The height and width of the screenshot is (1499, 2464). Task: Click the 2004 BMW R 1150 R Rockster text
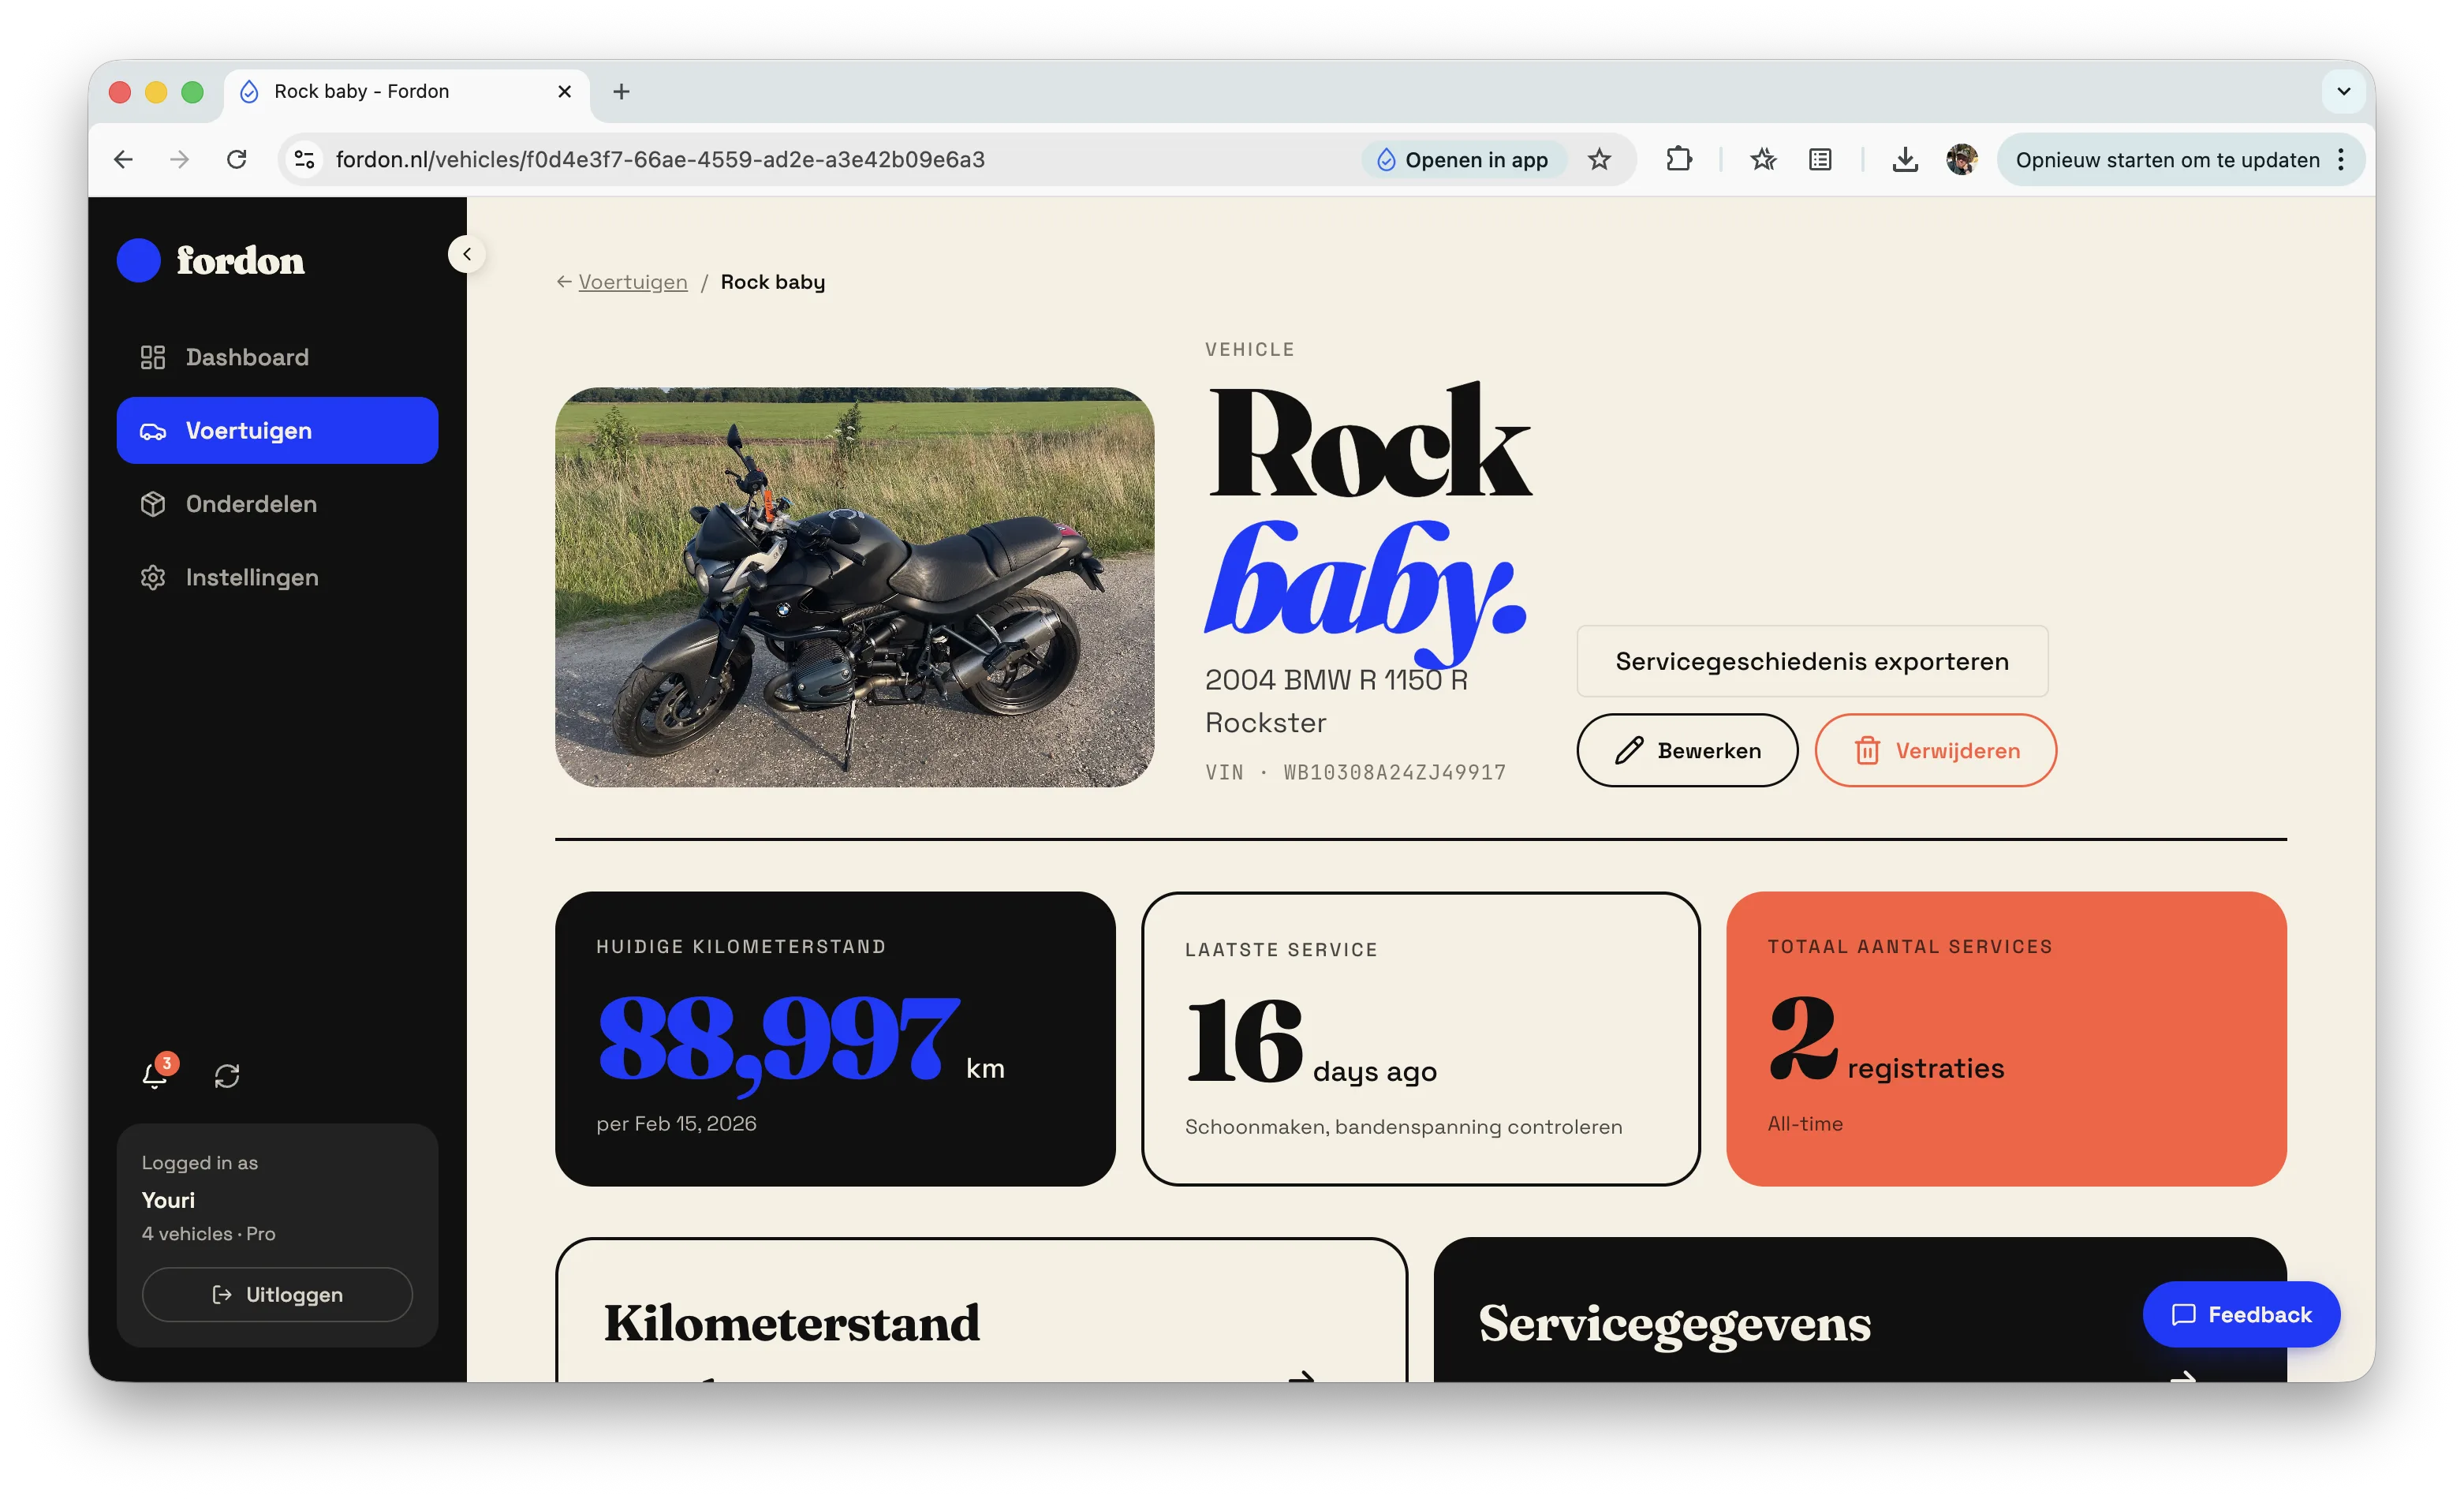pos(1336,701)
